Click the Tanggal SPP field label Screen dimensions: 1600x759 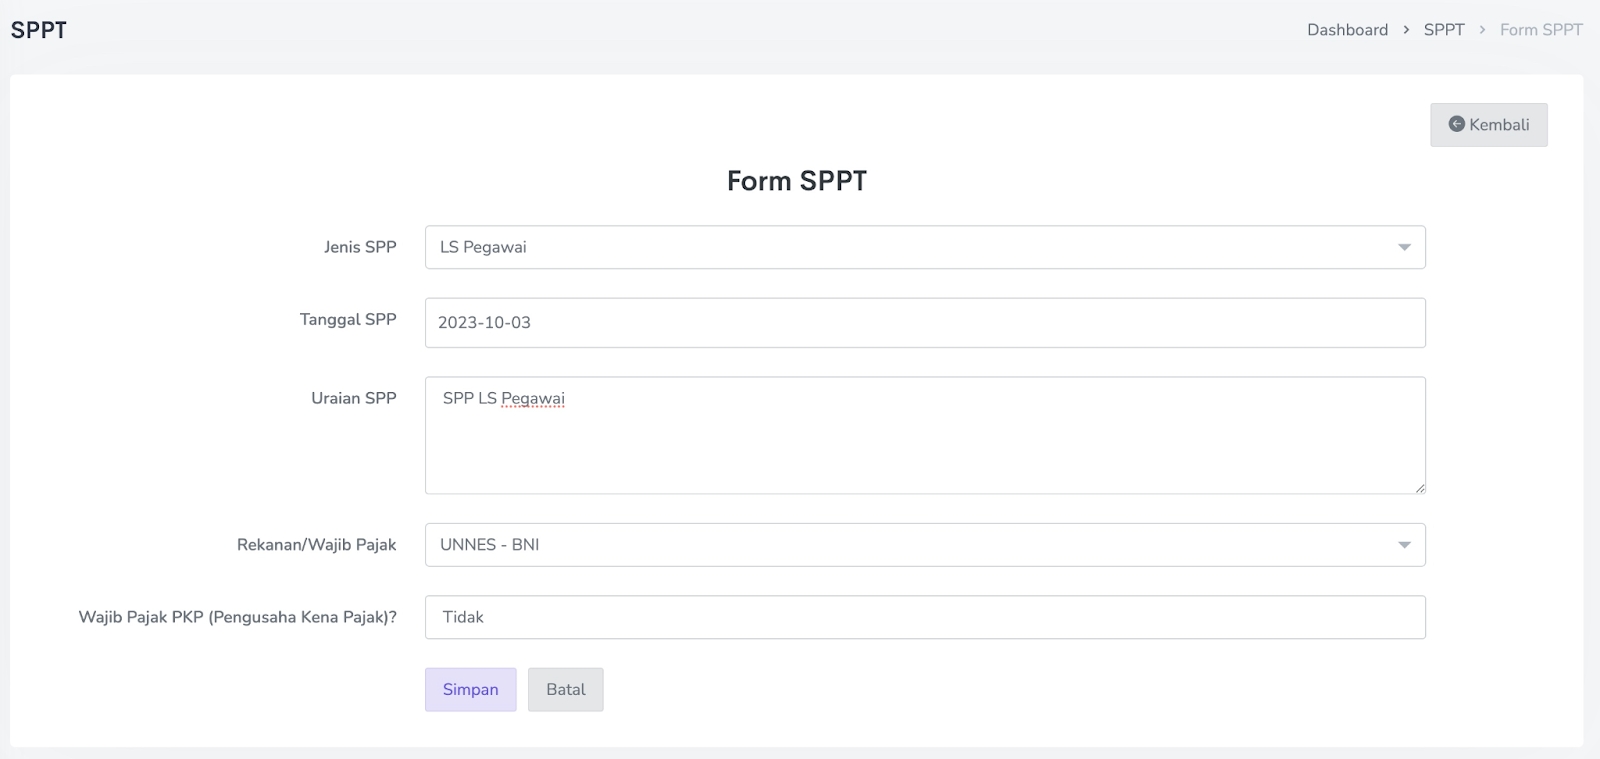point(348,319)
